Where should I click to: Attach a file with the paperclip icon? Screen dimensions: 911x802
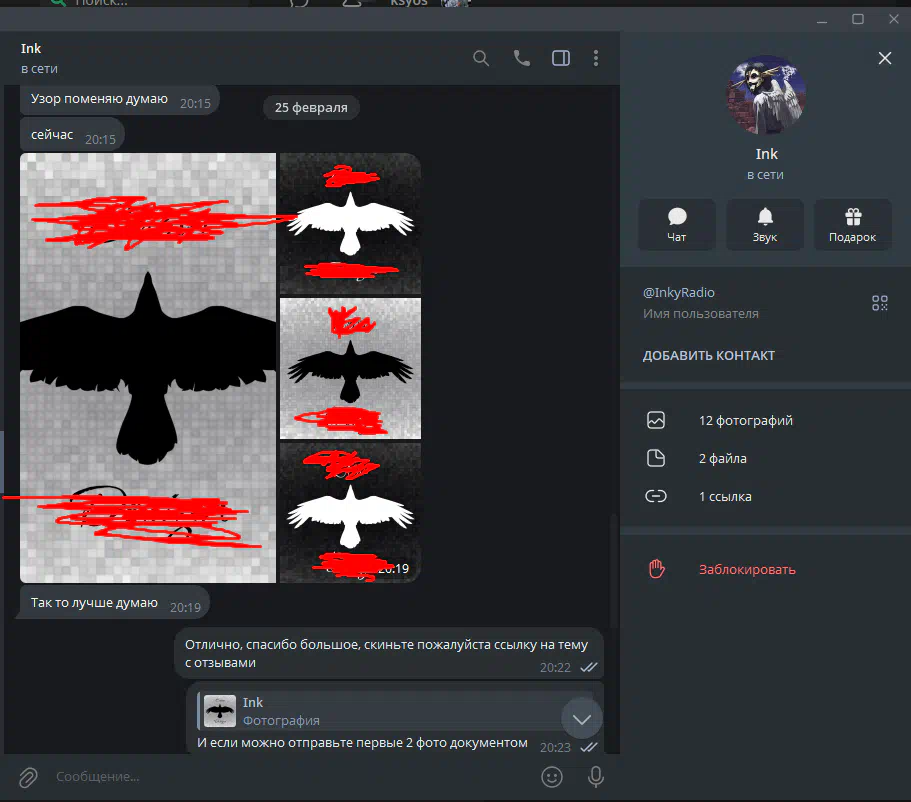pos(28,776)
